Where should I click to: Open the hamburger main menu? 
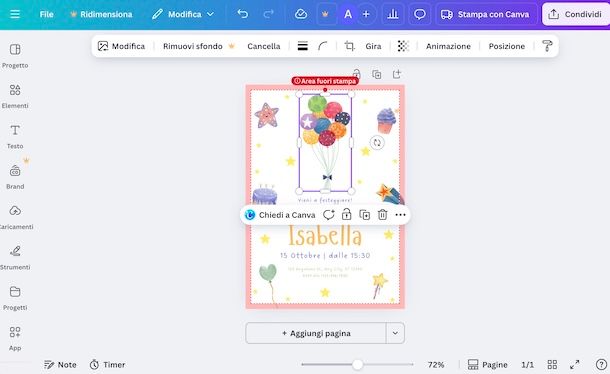tap(15, 14)
